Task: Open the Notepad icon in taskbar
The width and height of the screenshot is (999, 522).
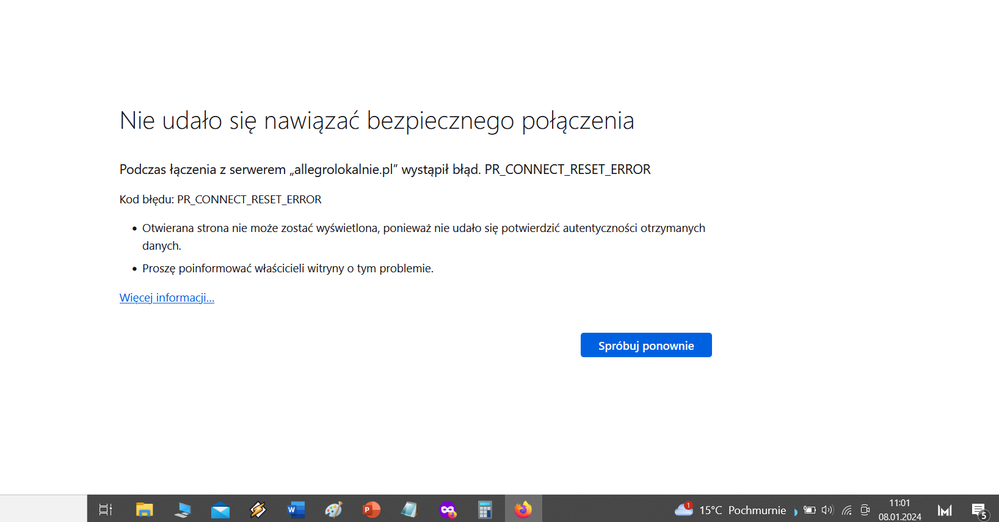Action: [409, 509]
